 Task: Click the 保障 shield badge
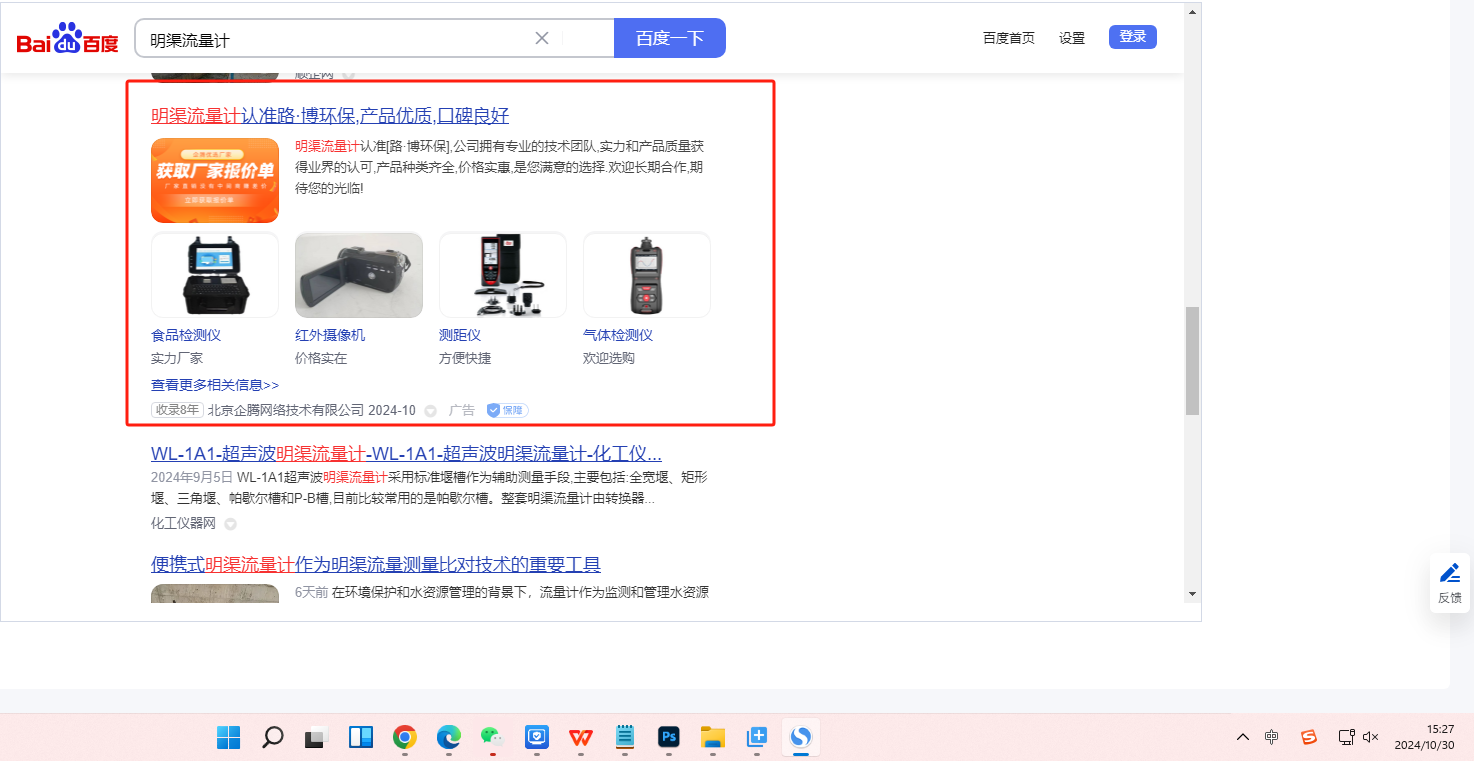pos(507,410)
